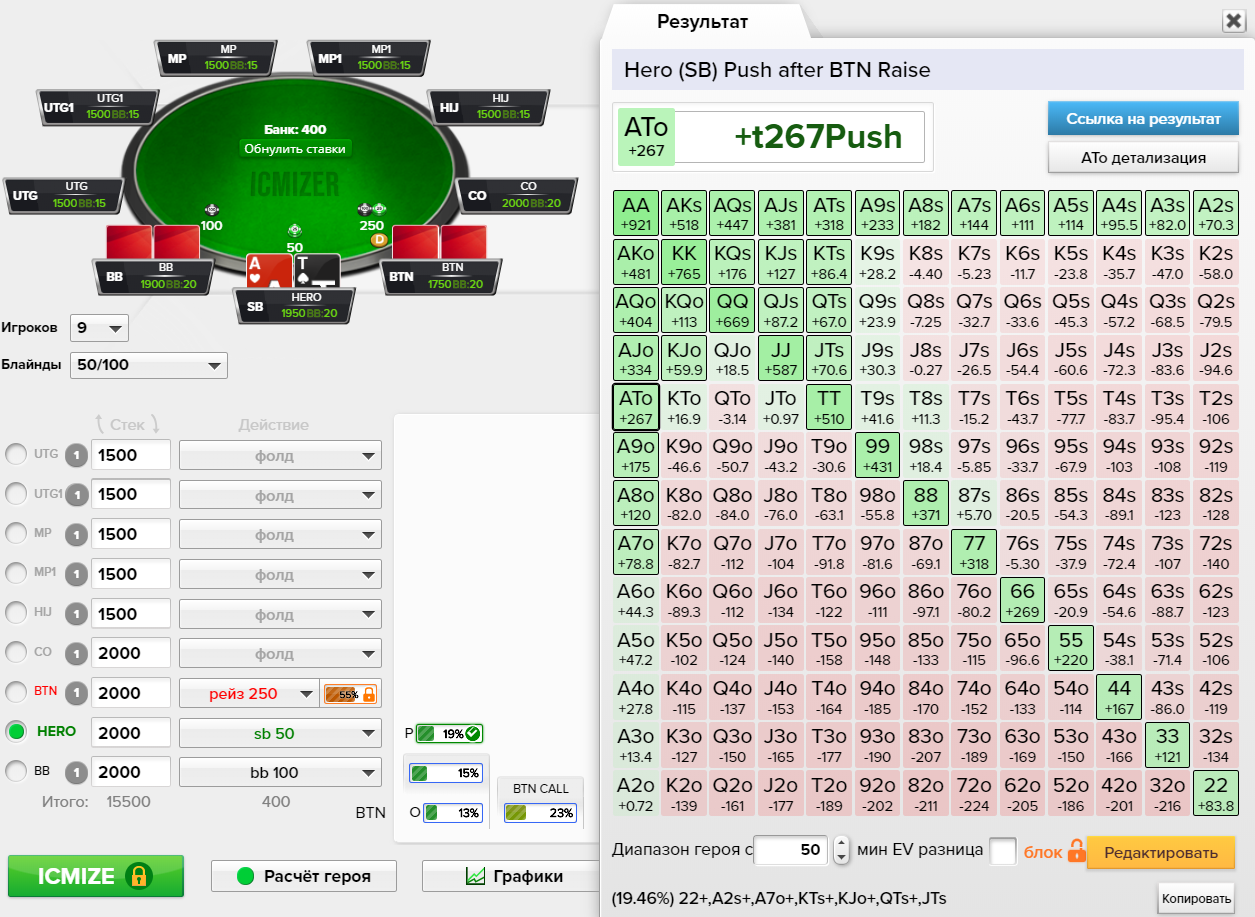The height and width of the screenshot is (917, 1255).
Task: Open the BTN рейз 250 action dropdown
Action: pyautogui.click(x=249, y=694)
